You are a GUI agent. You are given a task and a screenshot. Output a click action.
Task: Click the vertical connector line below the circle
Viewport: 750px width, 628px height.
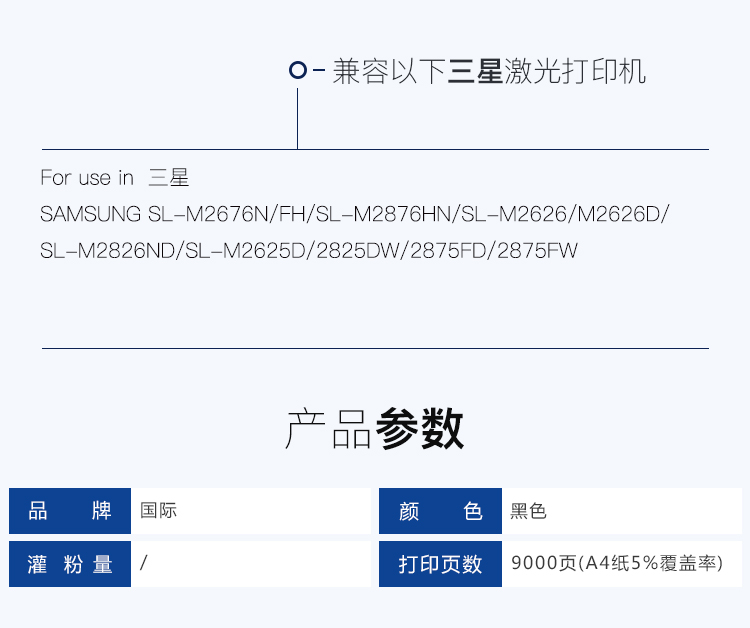click(297, 118)
